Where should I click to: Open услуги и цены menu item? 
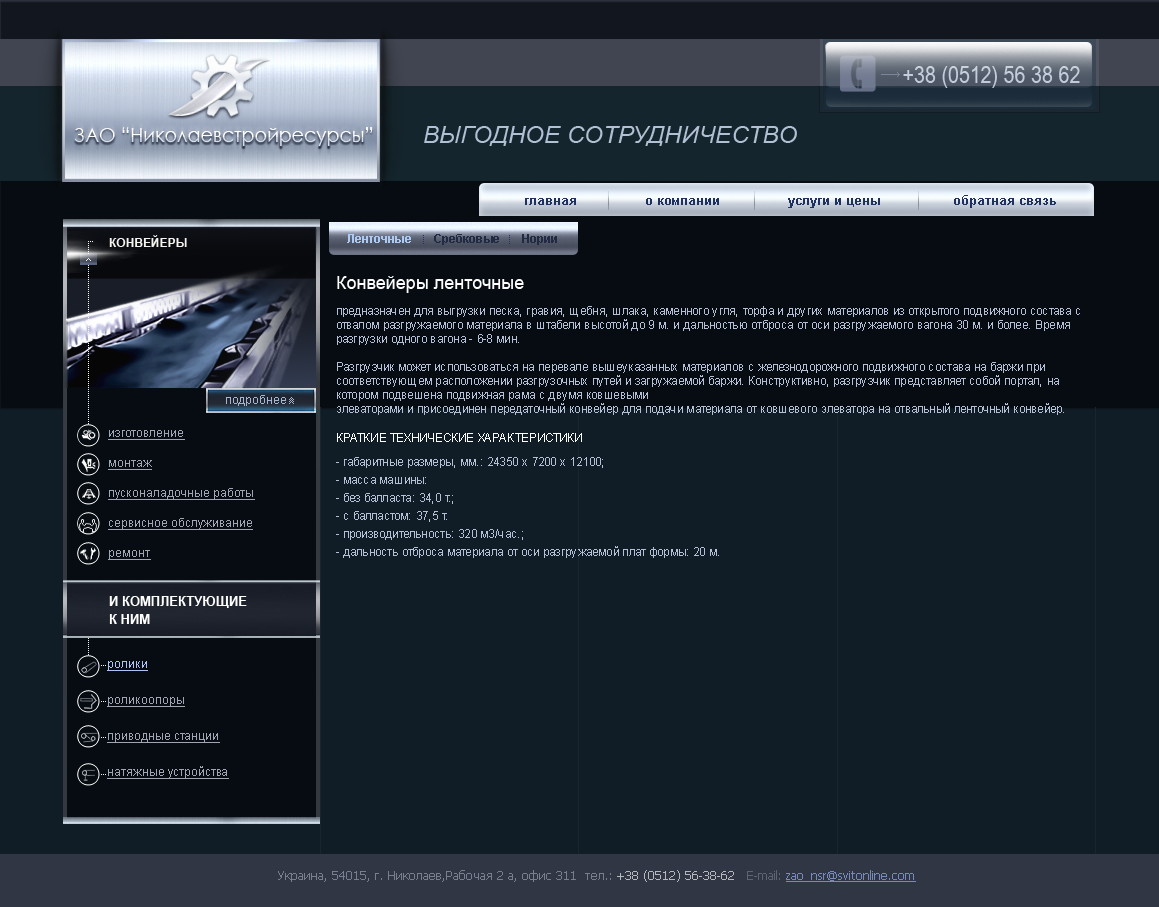coord(834,201)
